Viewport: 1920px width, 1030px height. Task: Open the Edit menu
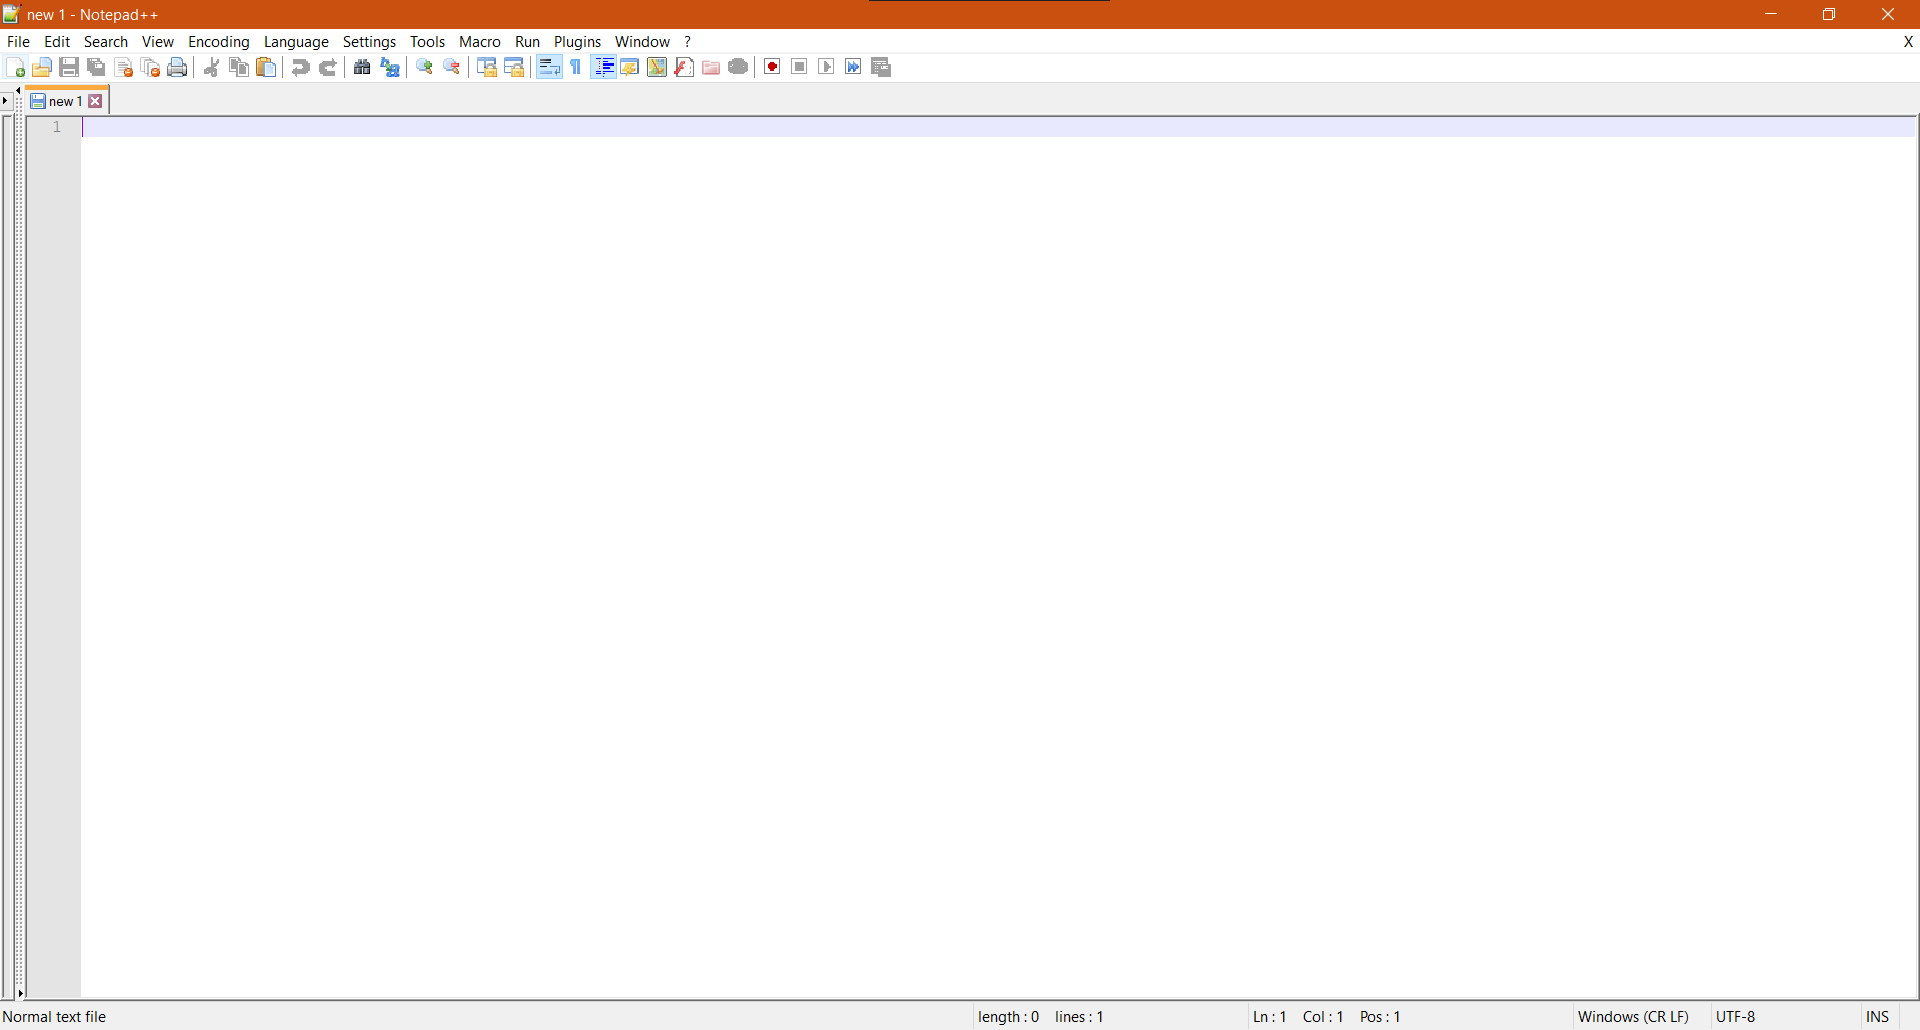tap(57, 41)
